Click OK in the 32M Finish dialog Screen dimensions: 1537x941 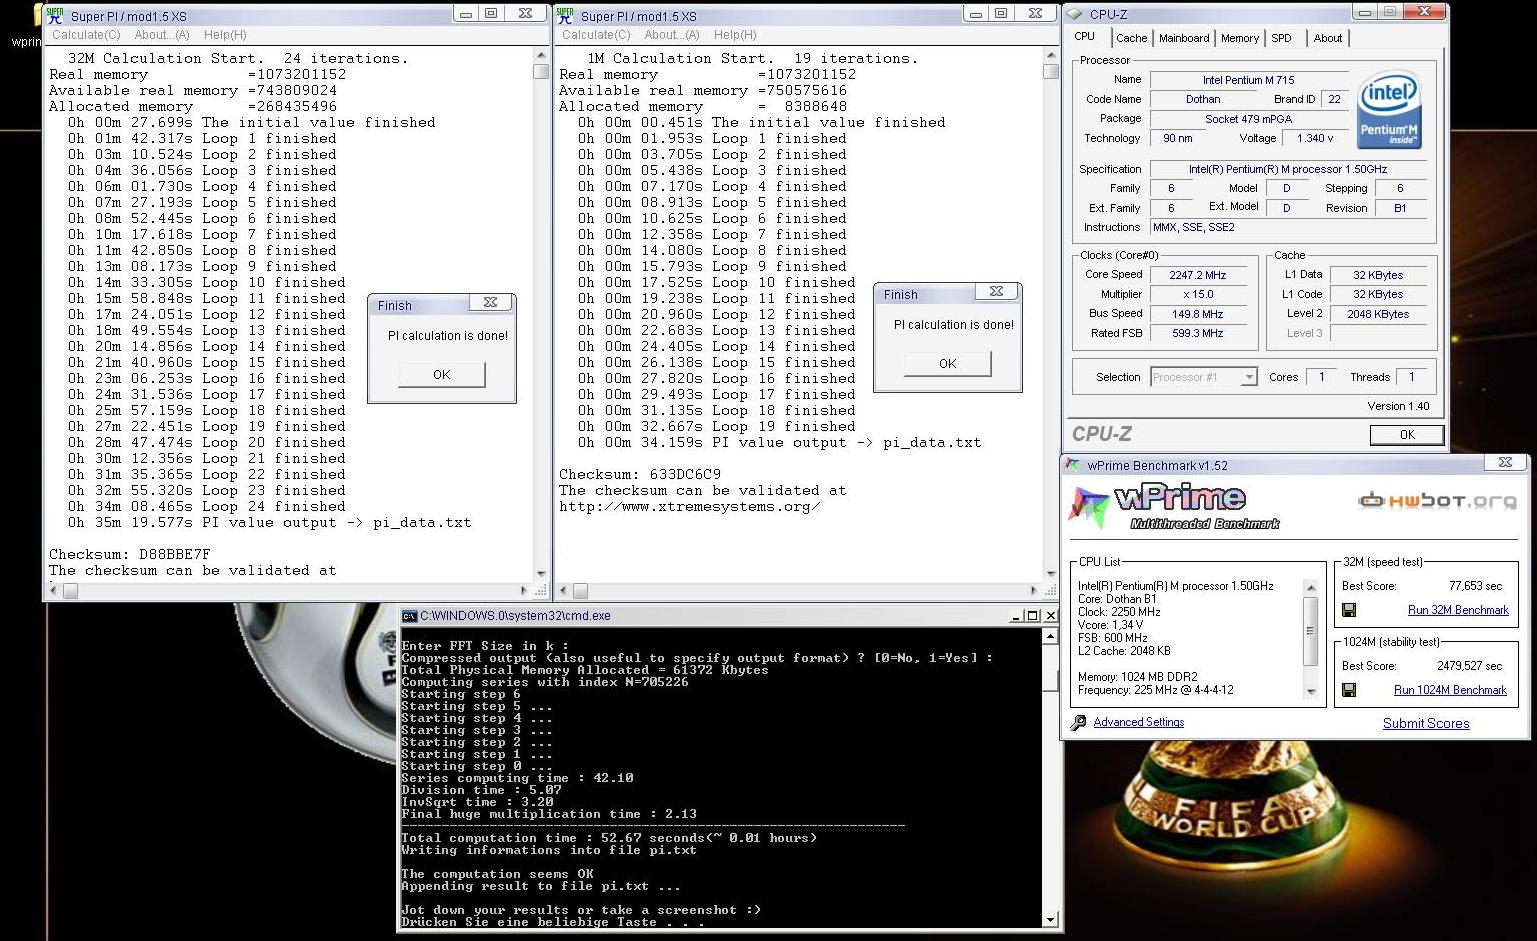point(442,374)
